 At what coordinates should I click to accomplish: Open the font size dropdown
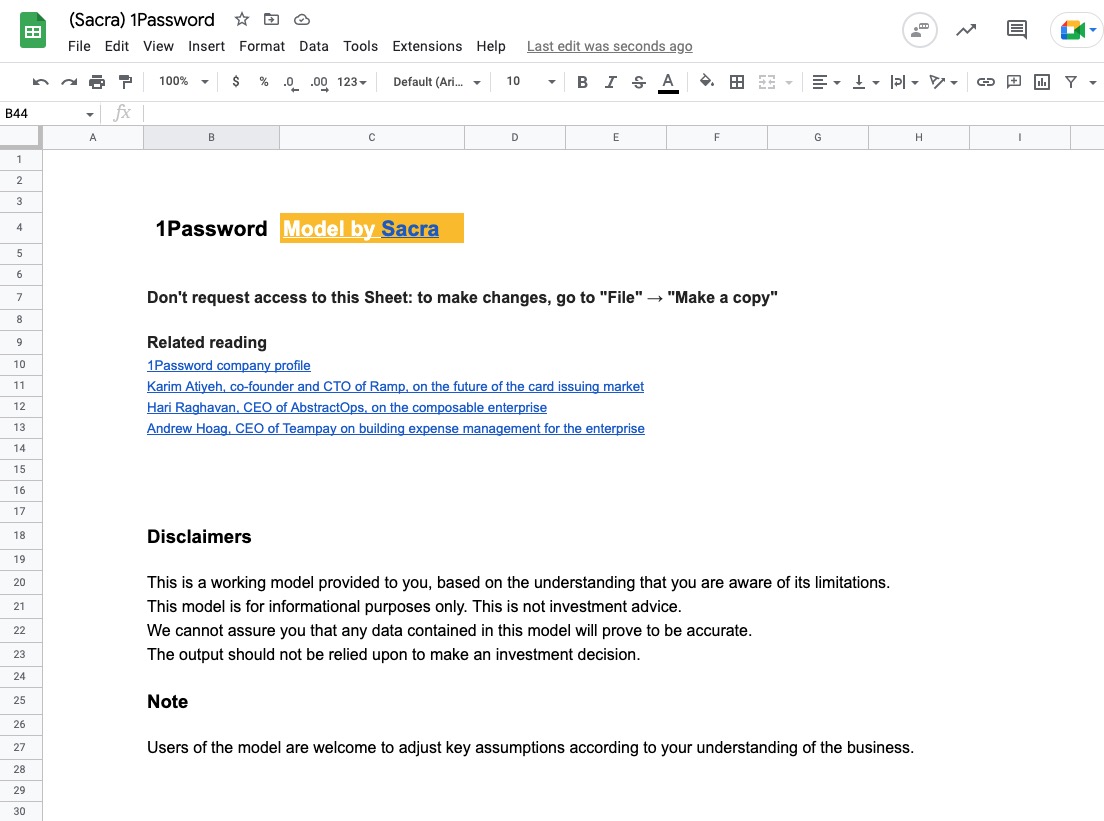531,82
